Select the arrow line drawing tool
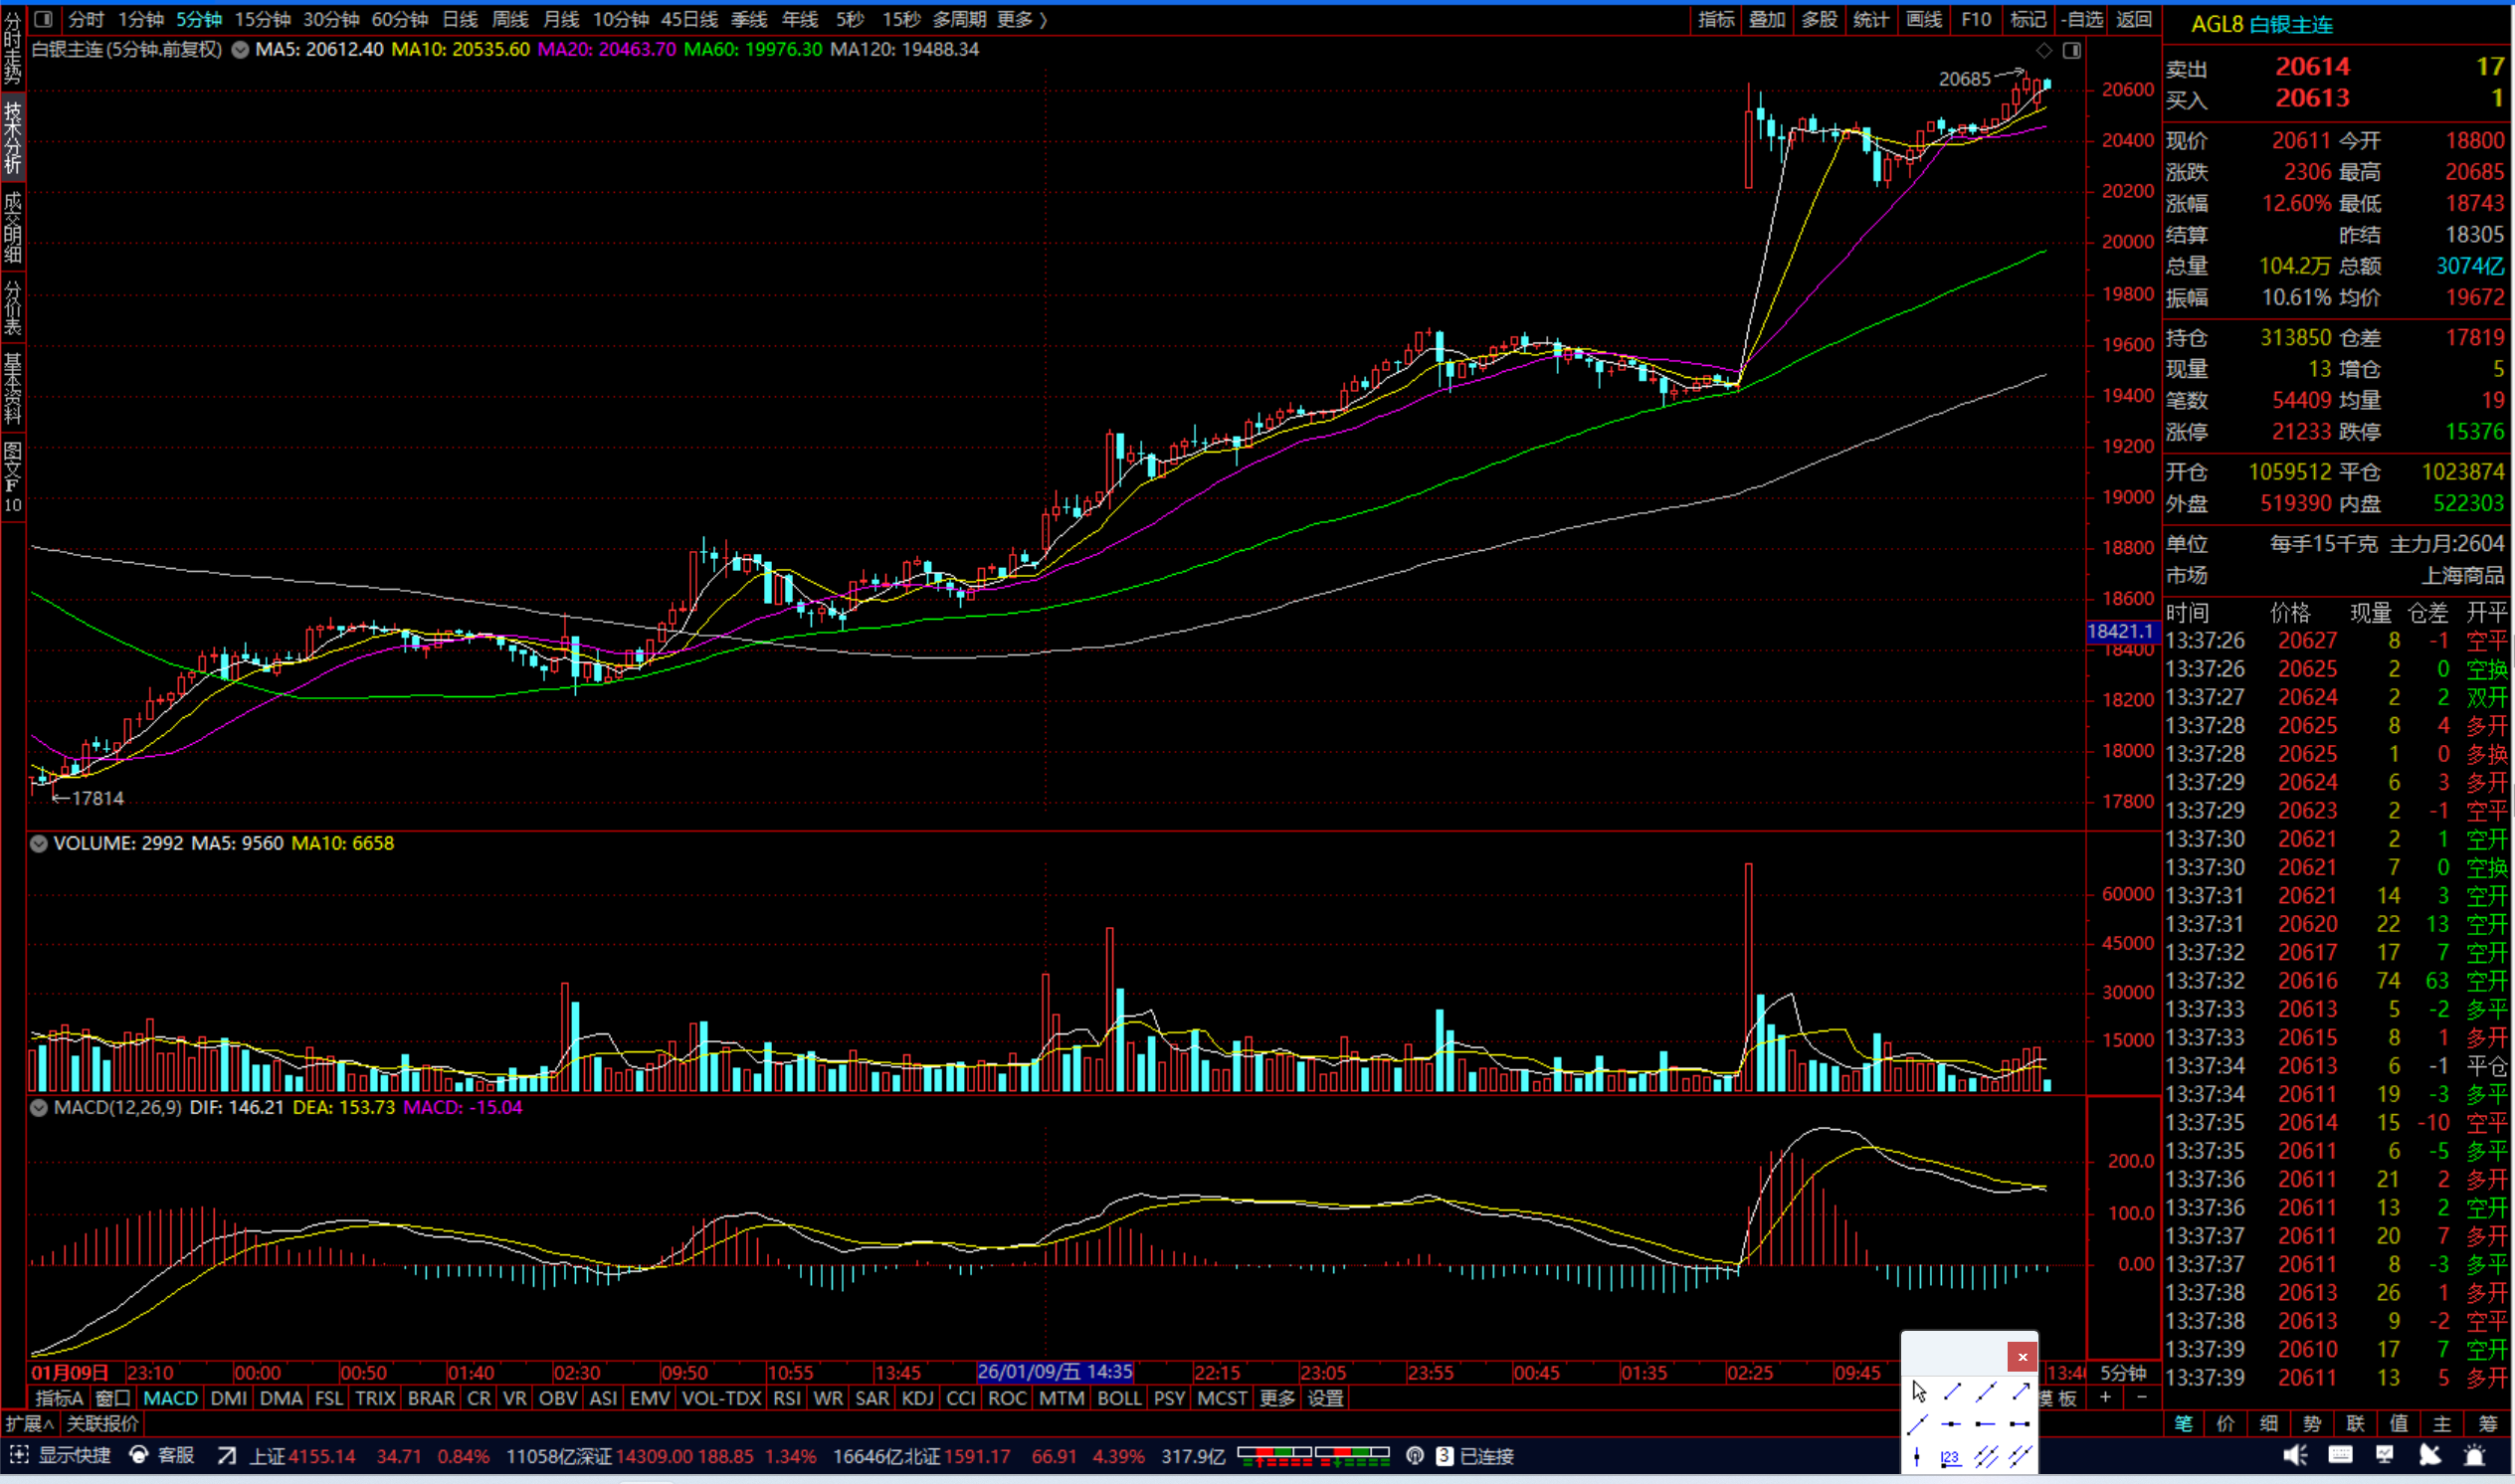 click(2020, 1391)
